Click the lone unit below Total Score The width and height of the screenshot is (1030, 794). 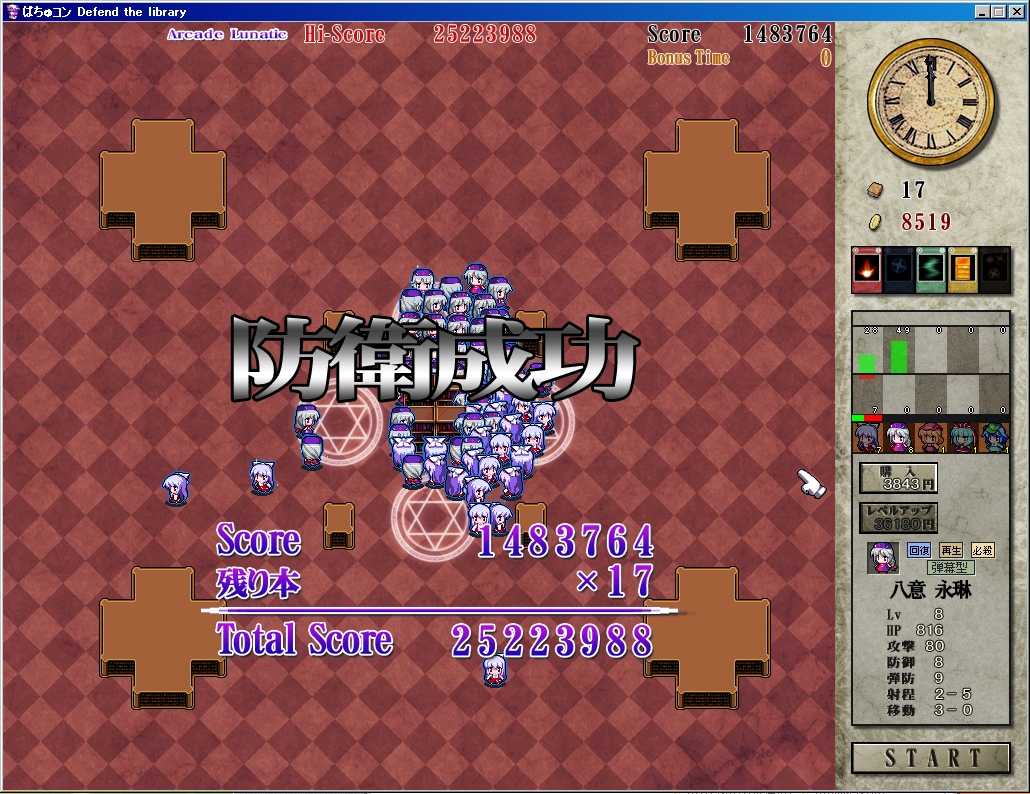(x=495, y=671)
